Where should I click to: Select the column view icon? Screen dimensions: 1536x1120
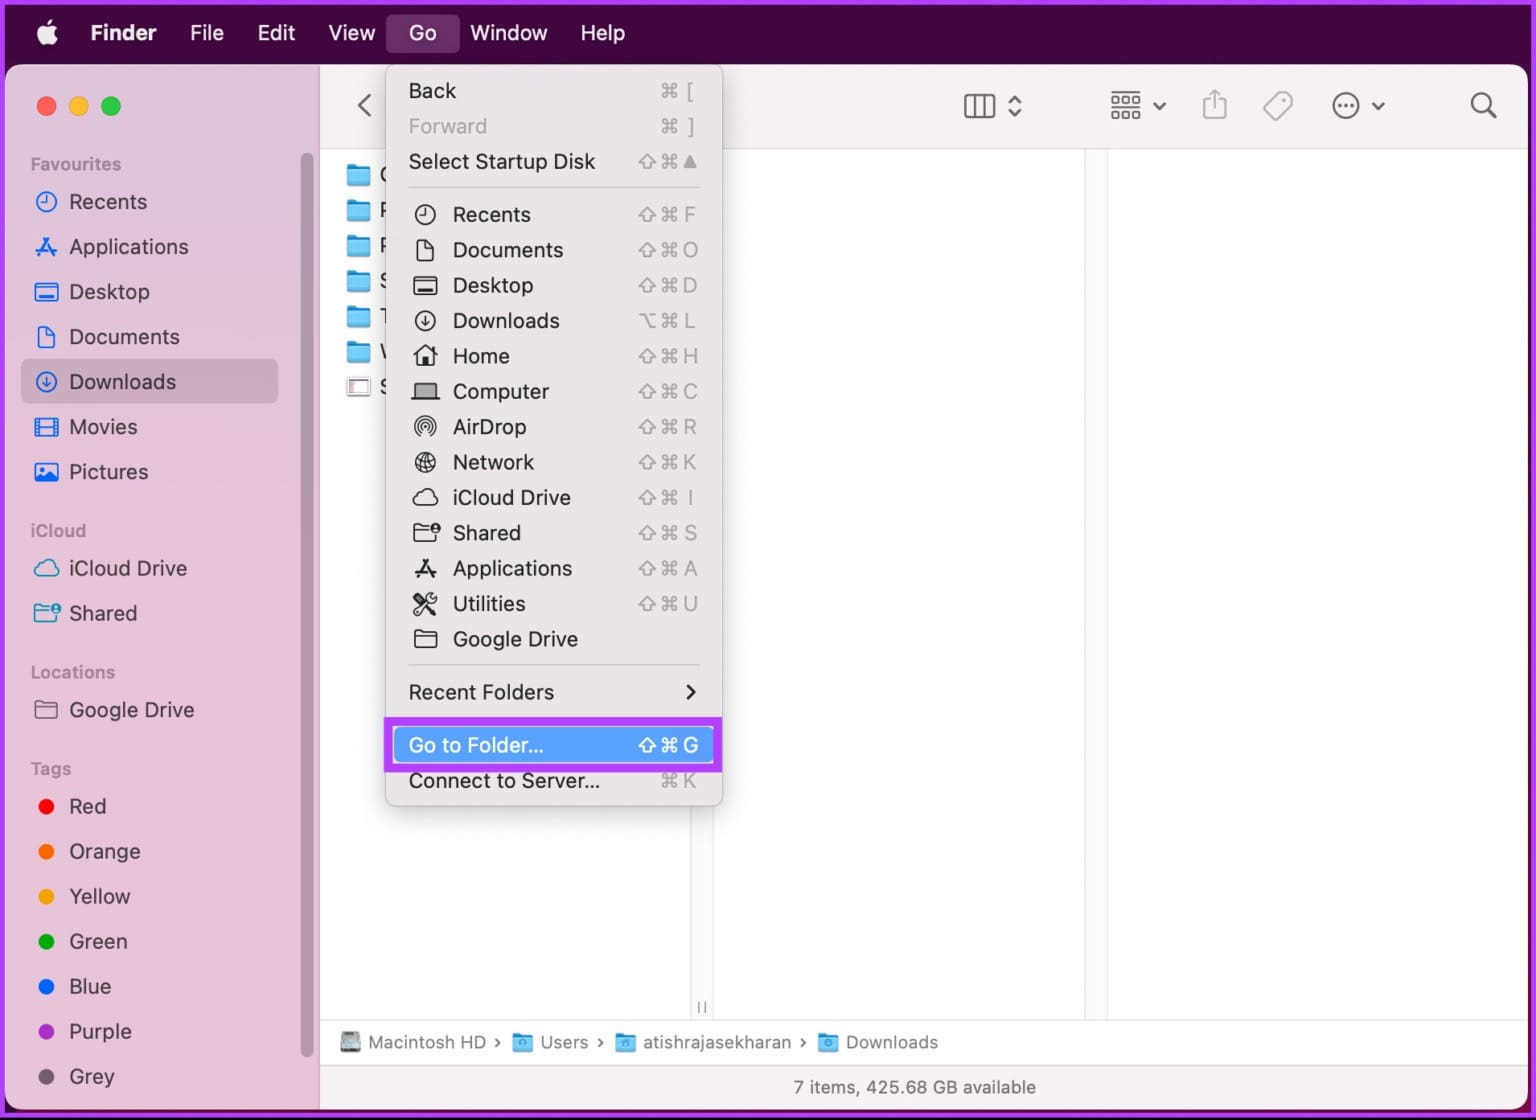(x=979, y=105)
